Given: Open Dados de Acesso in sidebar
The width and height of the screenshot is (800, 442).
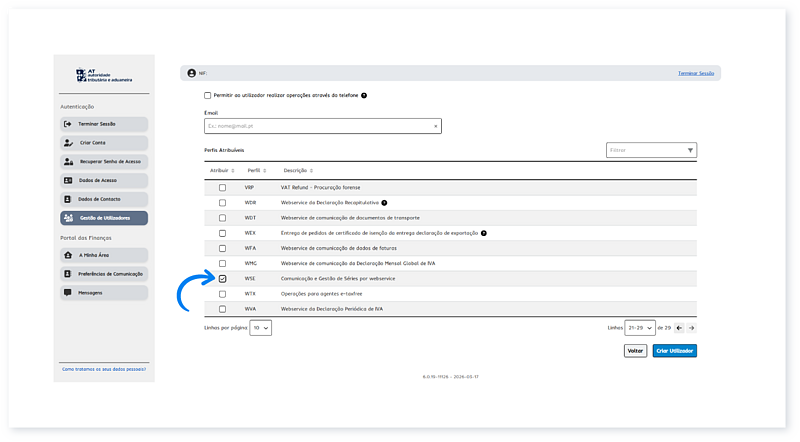Looking at the screenshot, I should click(x=104, y=180).
